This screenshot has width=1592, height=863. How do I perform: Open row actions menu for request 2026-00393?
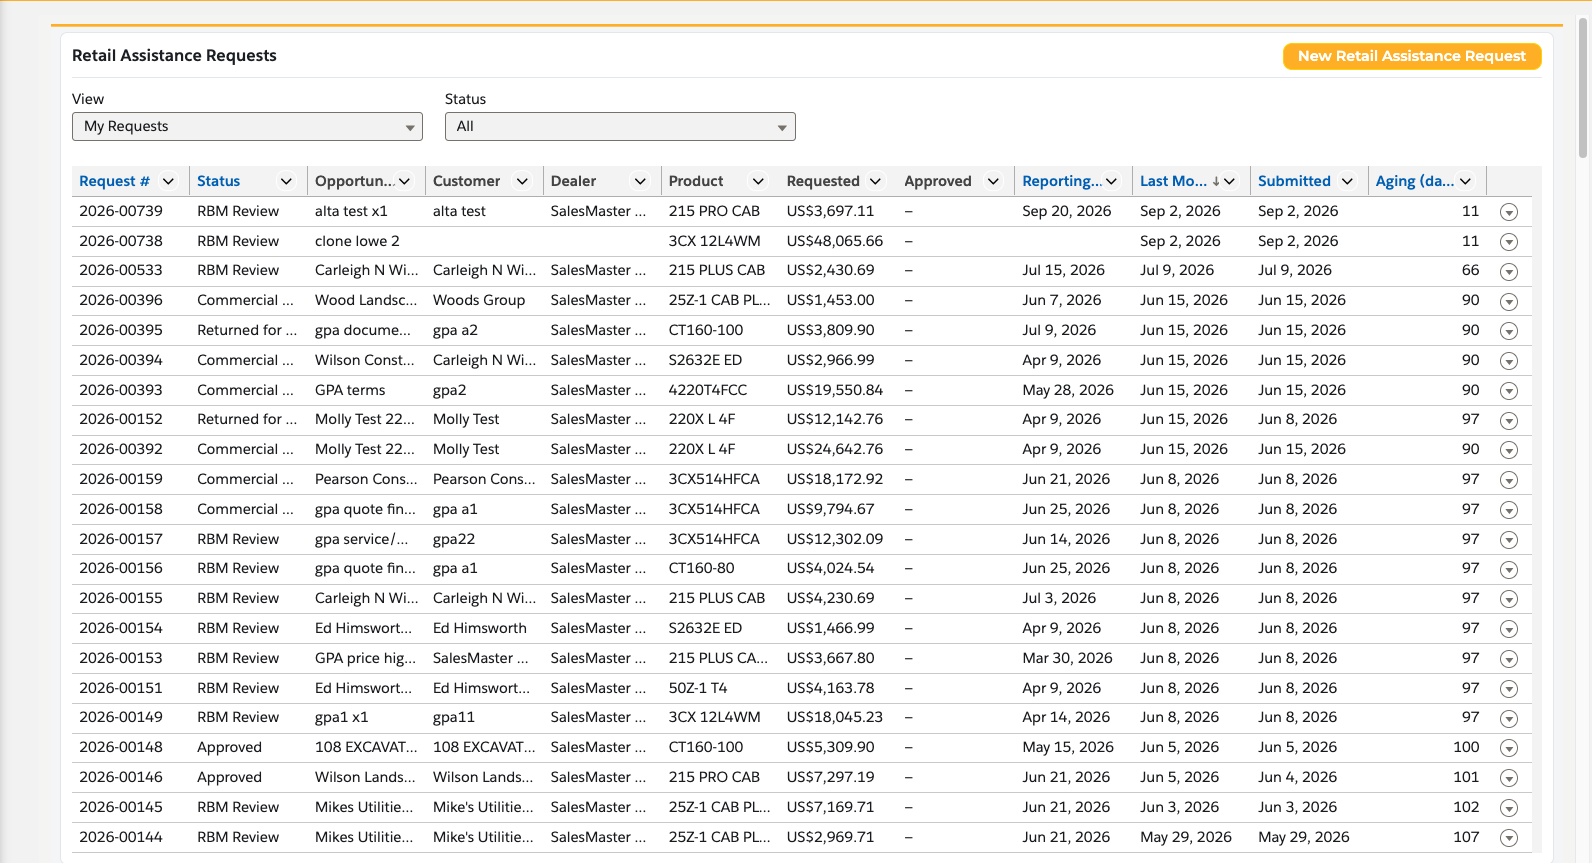1509,391
